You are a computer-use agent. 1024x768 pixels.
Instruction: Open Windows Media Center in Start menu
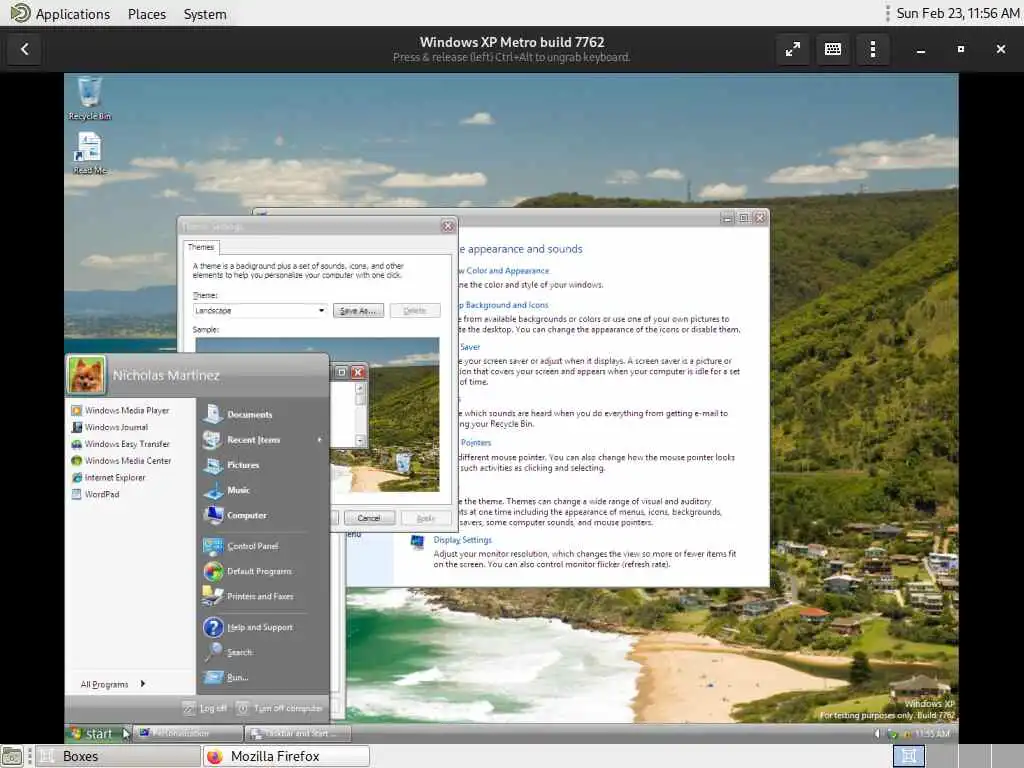pyautogui.click(x=121, y=460)
